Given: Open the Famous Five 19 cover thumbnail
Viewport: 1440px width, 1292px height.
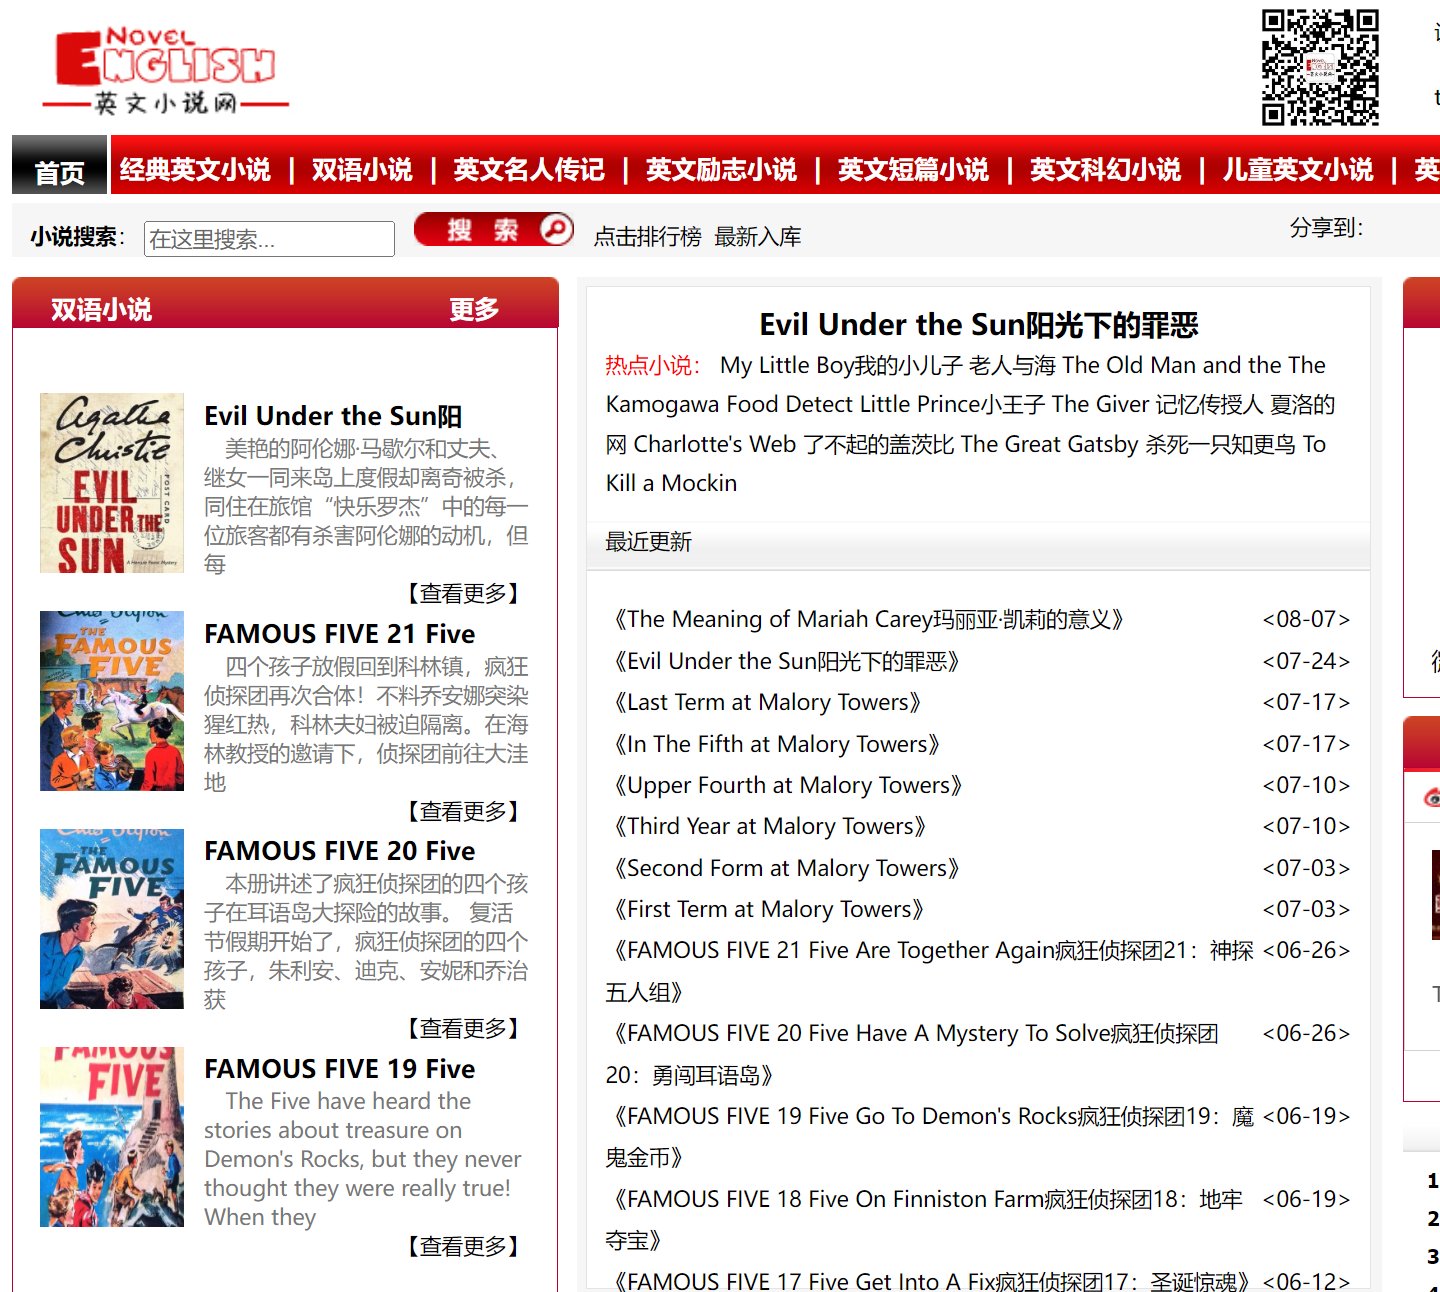Looking at the screenshot, I should 112,1137.
